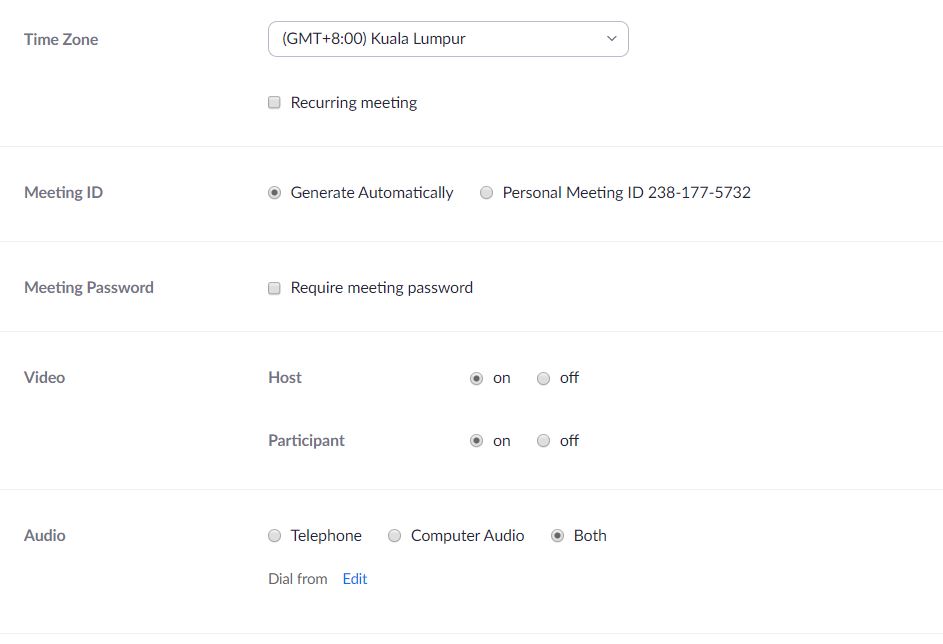Open the Time Zone dropdown
The image size is (943, 644).
[x=448, y=39]
